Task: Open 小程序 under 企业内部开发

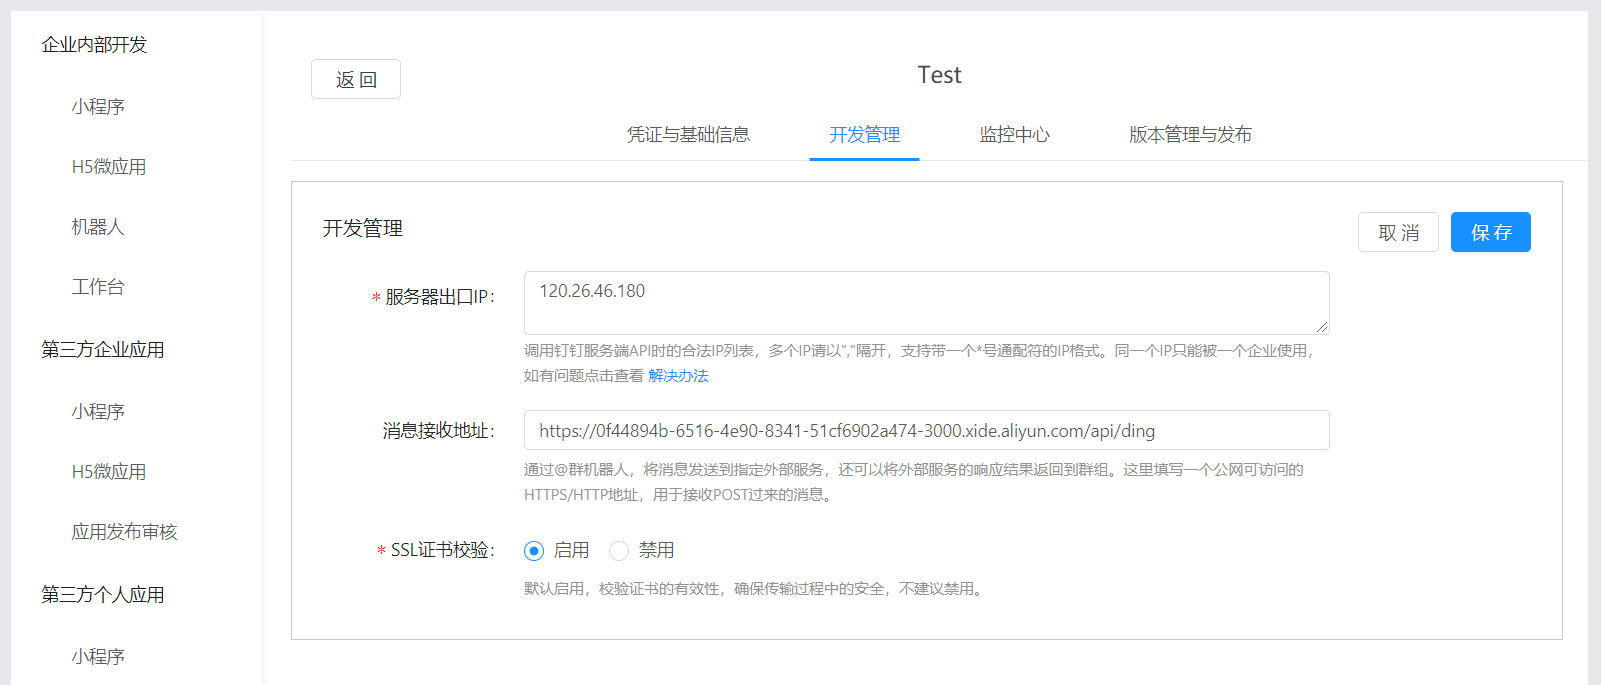Action: (x=98, y=107)
